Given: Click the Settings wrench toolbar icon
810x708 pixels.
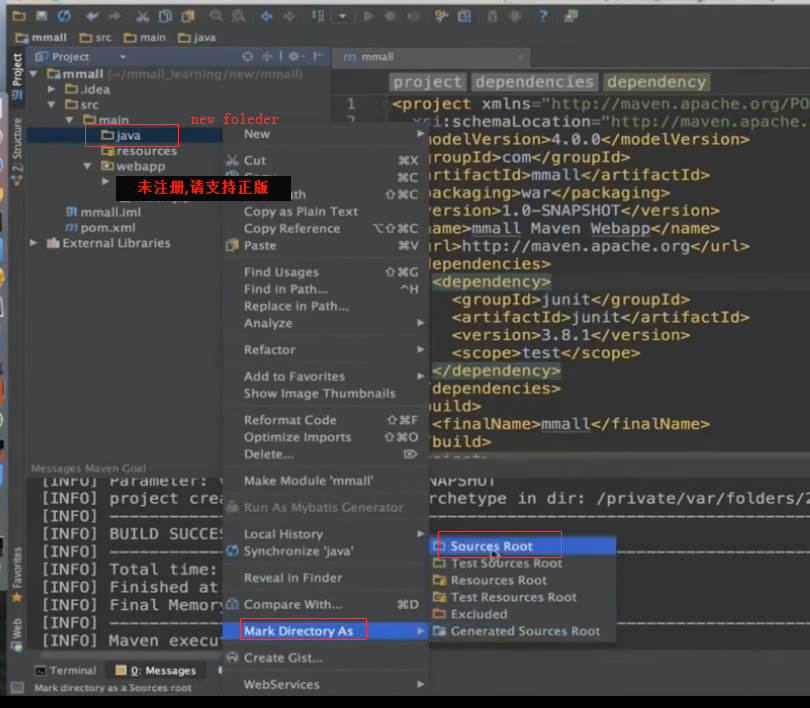Looking at the screenshot, I should [441, 17].
